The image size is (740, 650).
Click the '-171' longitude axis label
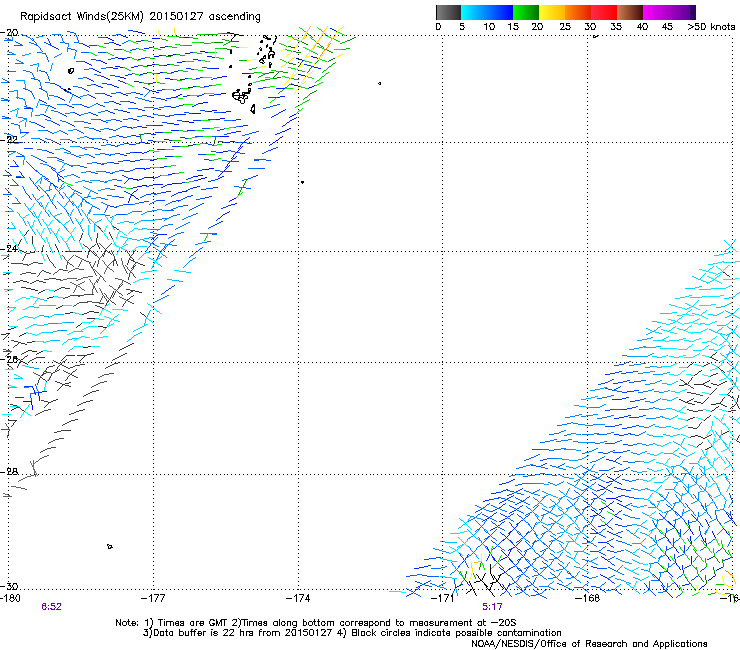coord(443,599)
